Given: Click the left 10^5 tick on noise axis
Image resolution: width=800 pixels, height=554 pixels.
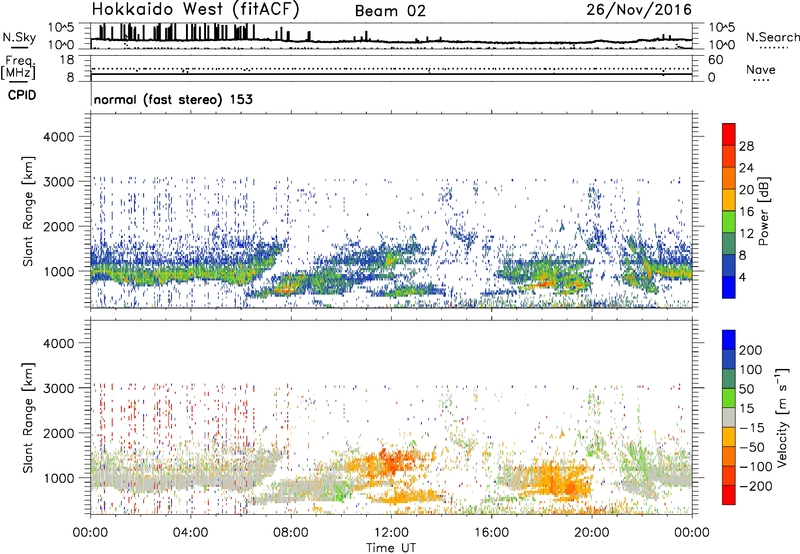Looking at the screenshot, I should (61, 27).
